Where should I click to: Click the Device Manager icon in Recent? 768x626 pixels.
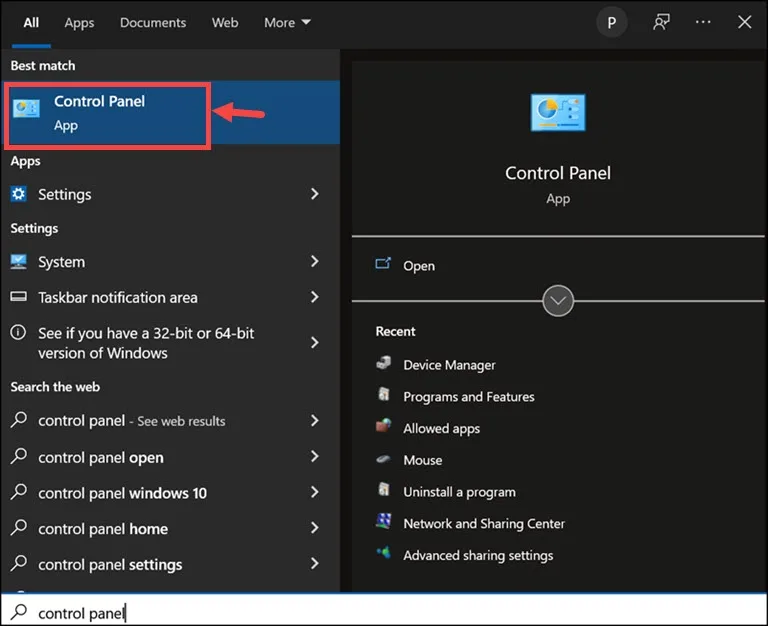point(384,363)
